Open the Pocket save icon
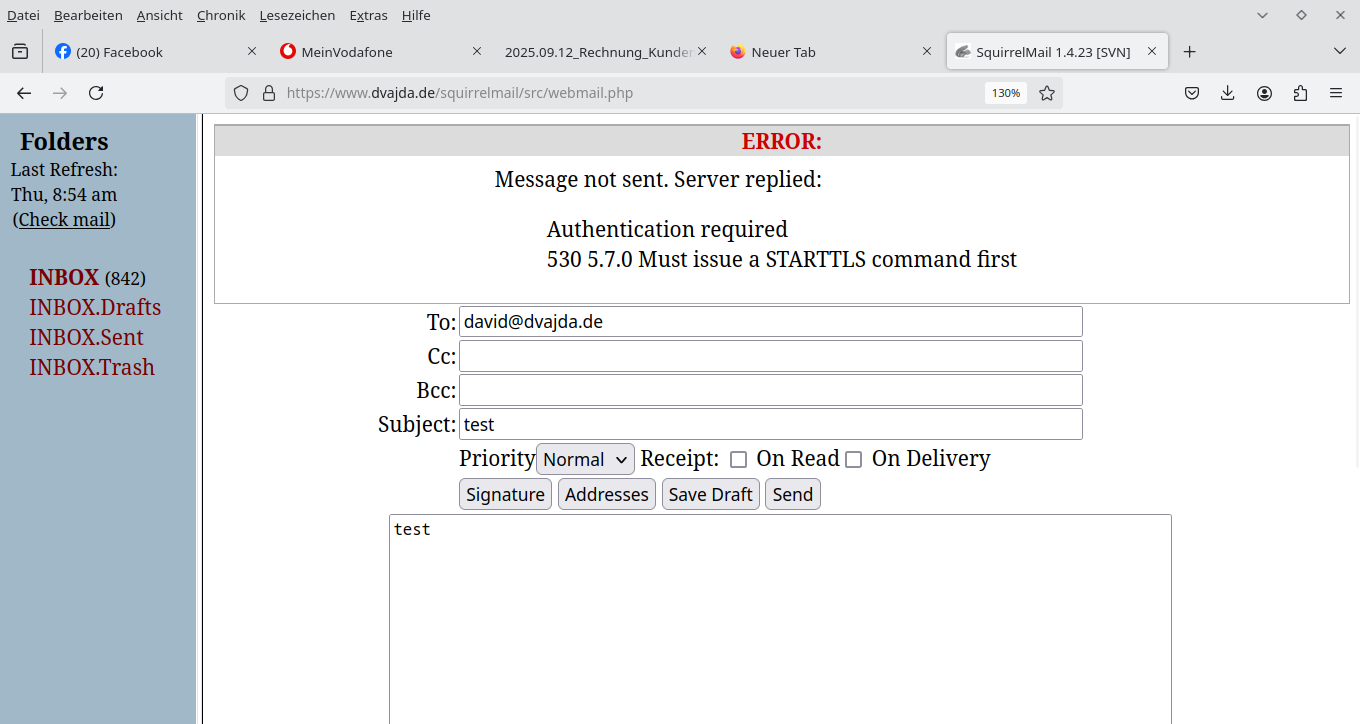Viewport: 1360px width, 724px height. [x=1192, y=93]
